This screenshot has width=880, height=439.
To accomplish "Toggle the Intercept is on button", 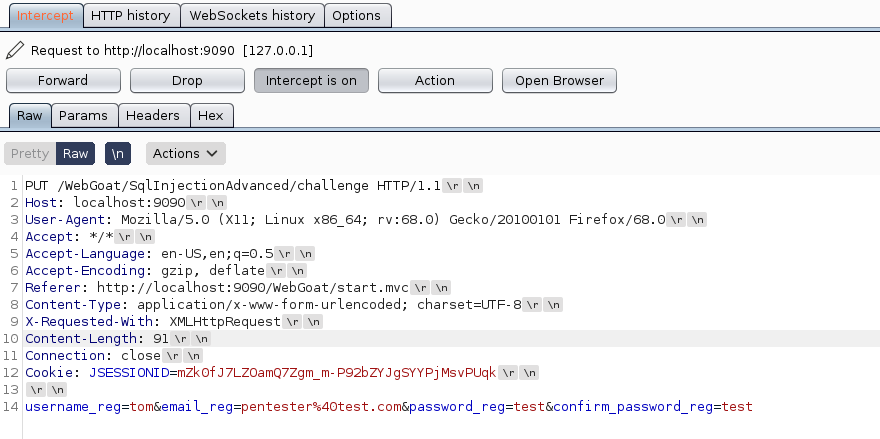I will [311, 81].
